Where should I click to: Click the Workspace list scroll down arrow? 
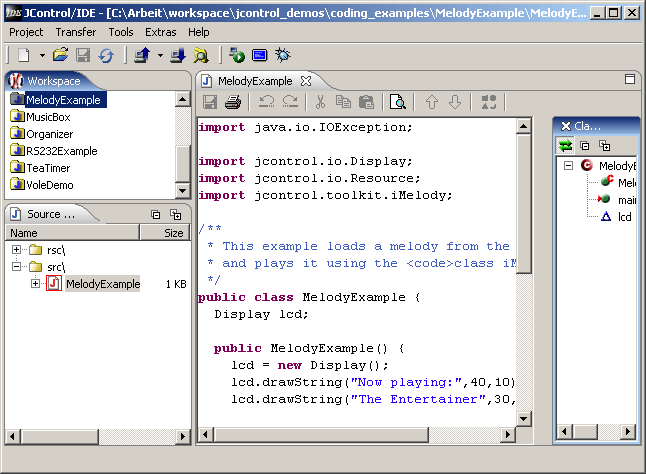182,190
